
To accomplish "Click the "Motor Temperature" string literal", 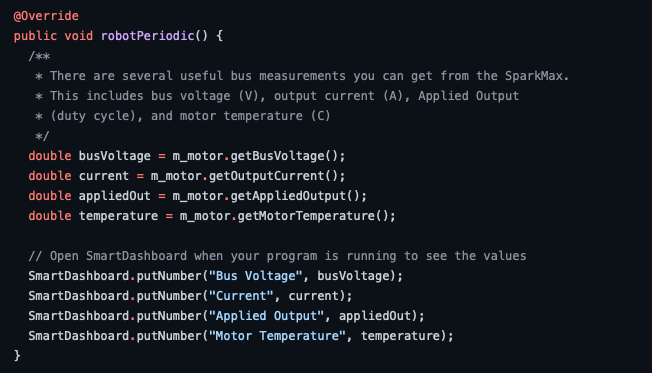I will tap(277, 336).
